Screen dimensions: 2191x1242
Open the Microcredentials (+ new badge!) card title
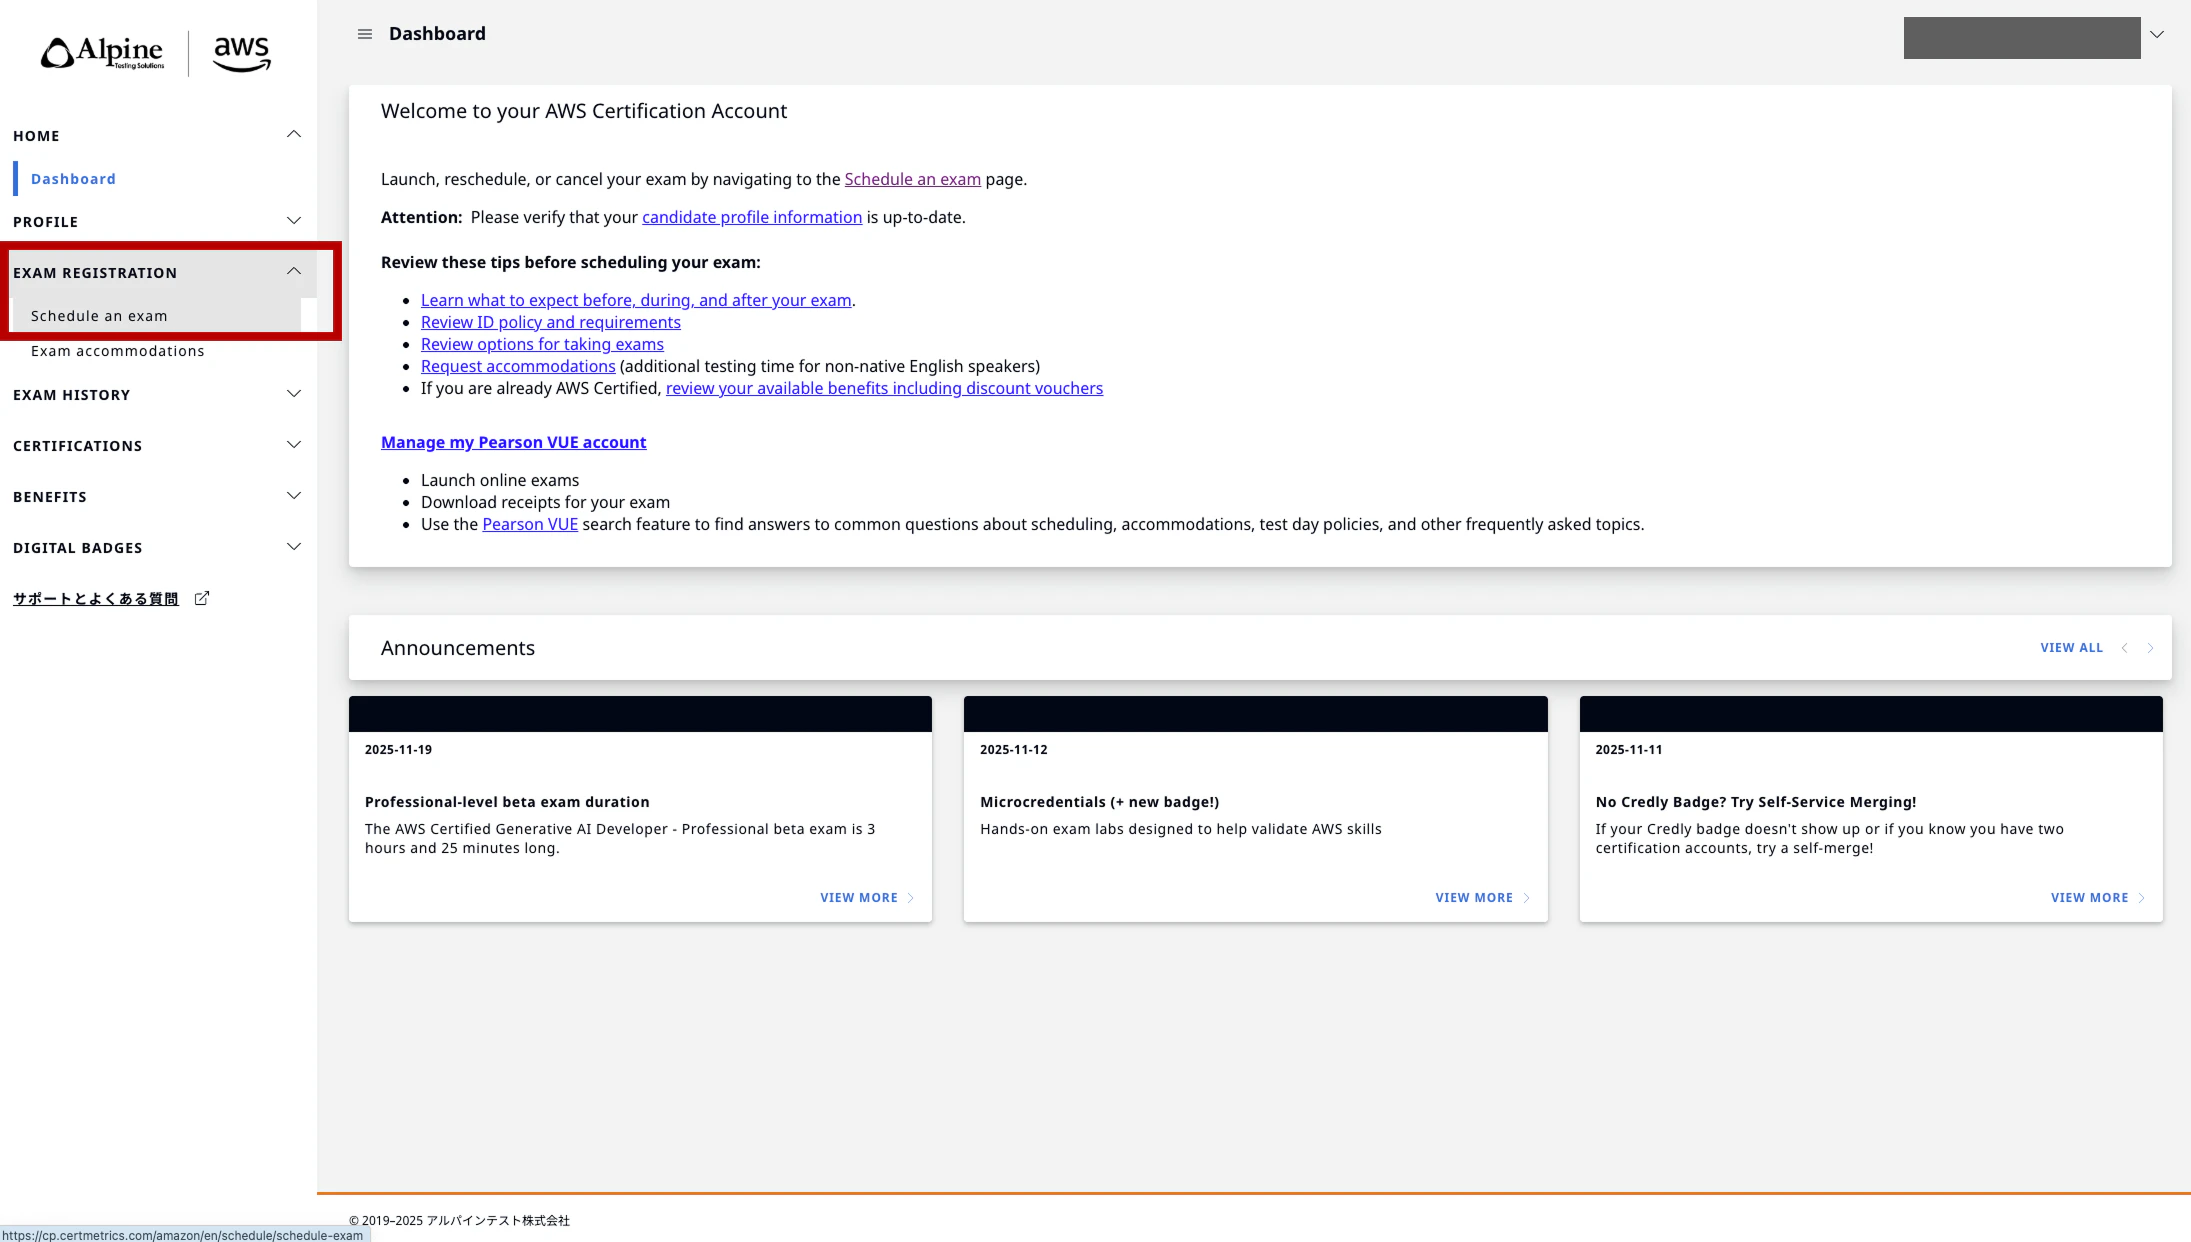pos(1099,802)
